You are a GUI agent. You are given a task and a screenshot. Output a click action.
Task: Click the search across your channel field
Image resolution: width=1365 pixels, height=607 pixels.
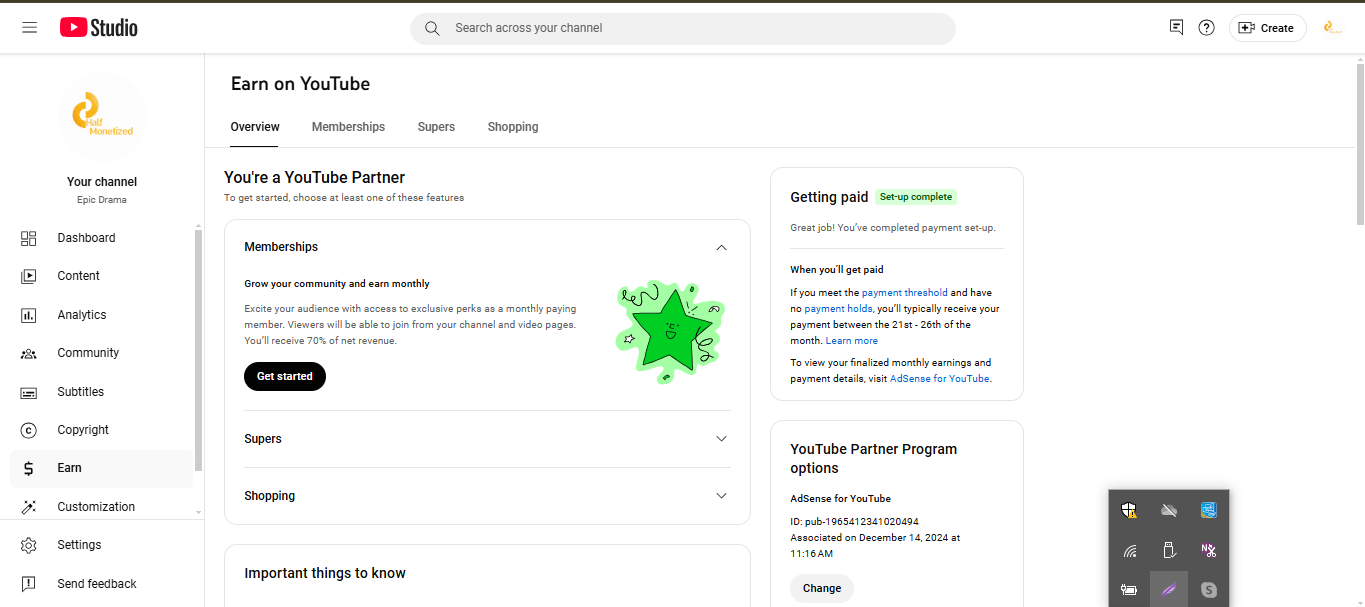[x=682, y=28]
